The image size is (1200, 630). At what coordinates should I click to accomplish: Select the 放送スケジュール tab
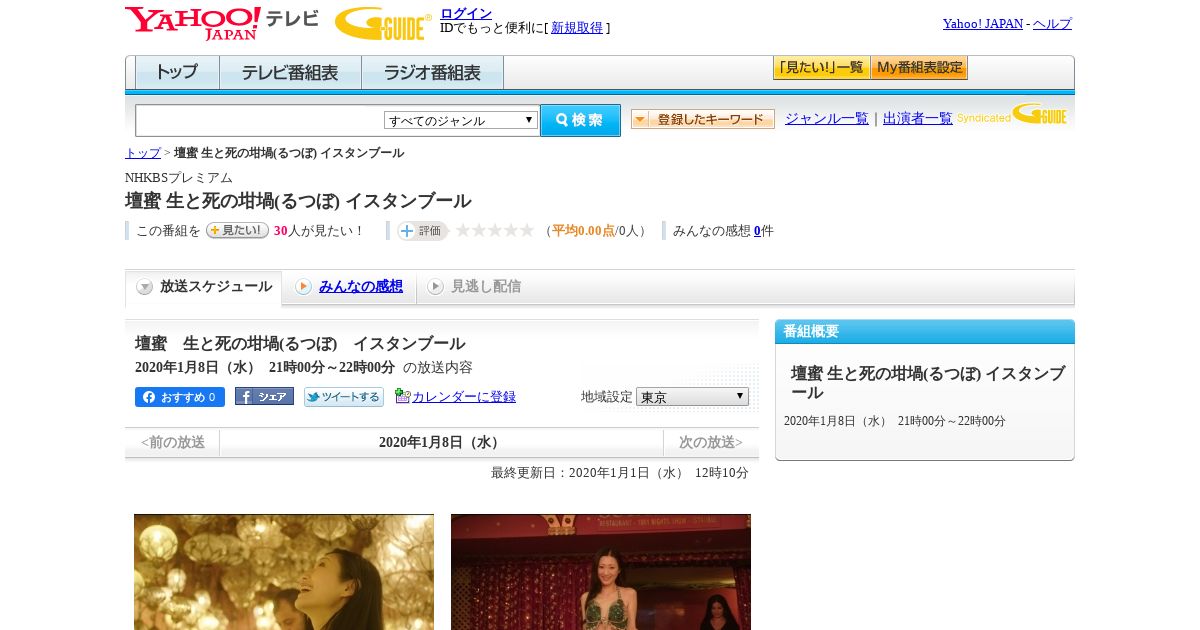(x=204, y=287)
